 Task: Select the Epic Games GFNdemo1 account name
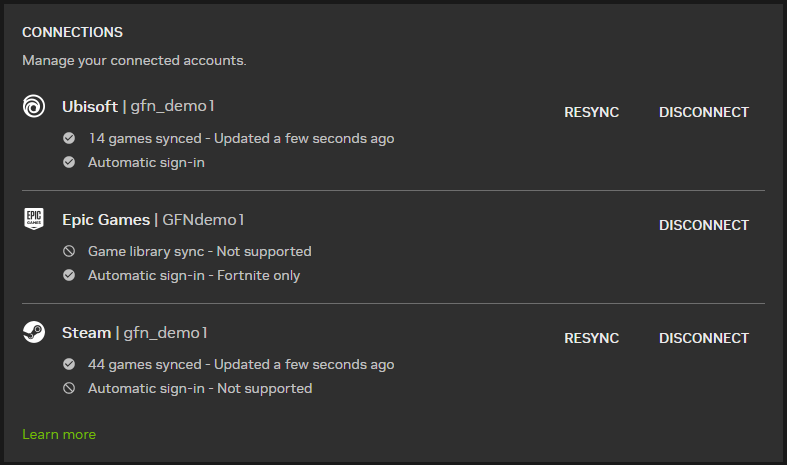[x=203, y=219]
